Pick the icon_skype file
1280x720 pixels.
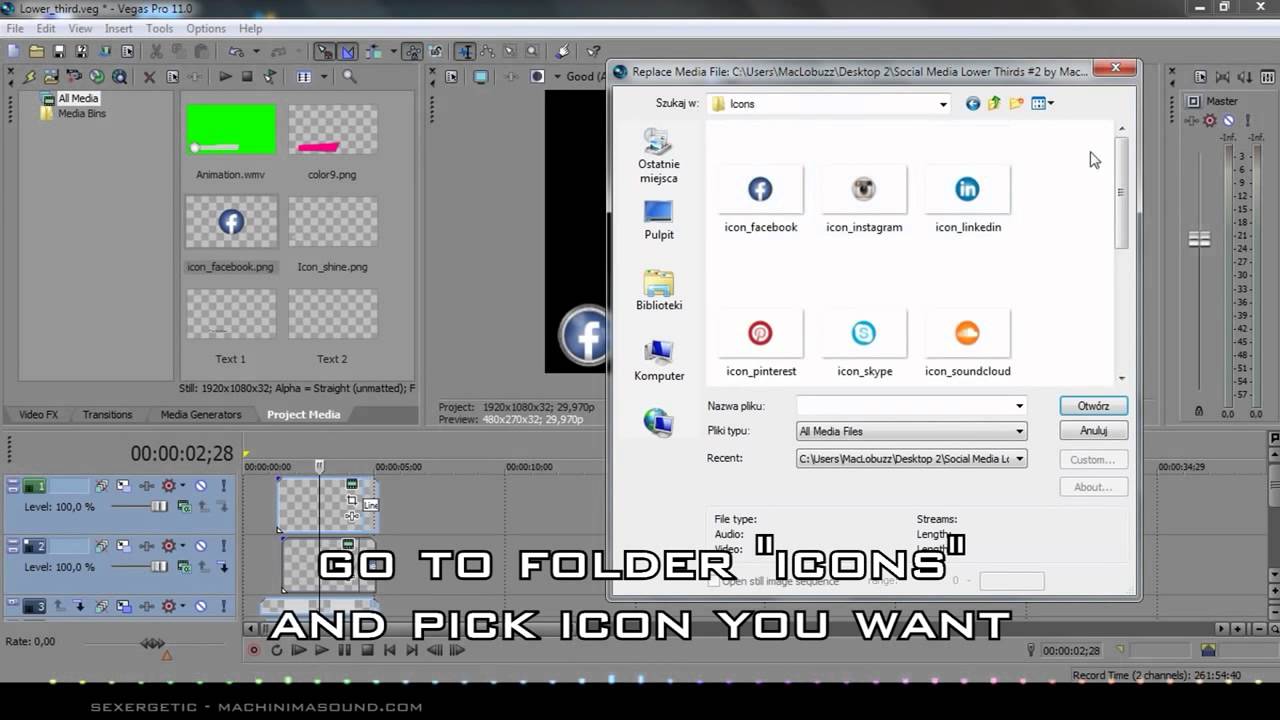tap(864, 344)
